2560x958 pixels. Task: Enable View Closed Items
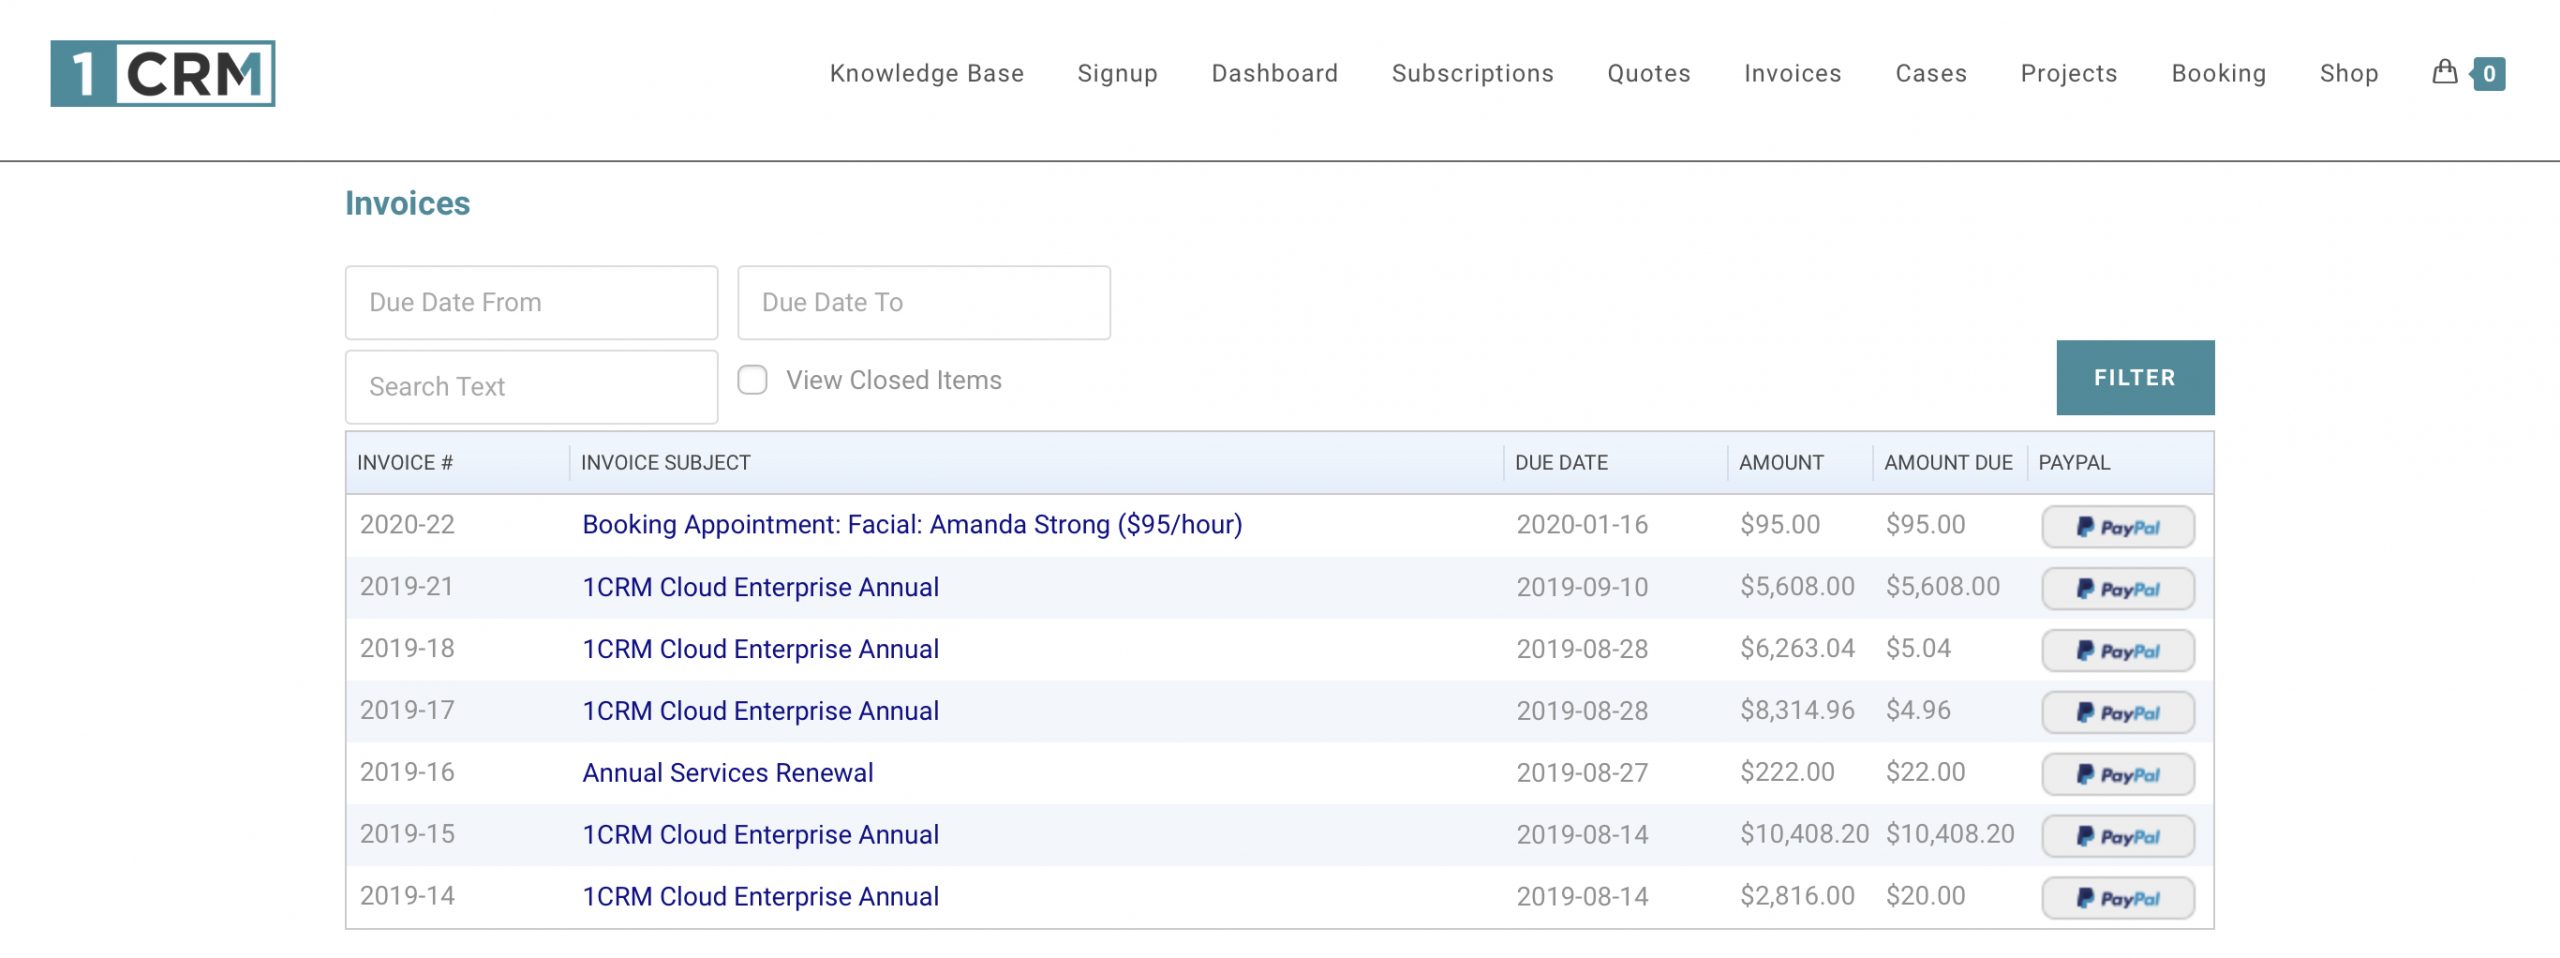click(751, 379)
